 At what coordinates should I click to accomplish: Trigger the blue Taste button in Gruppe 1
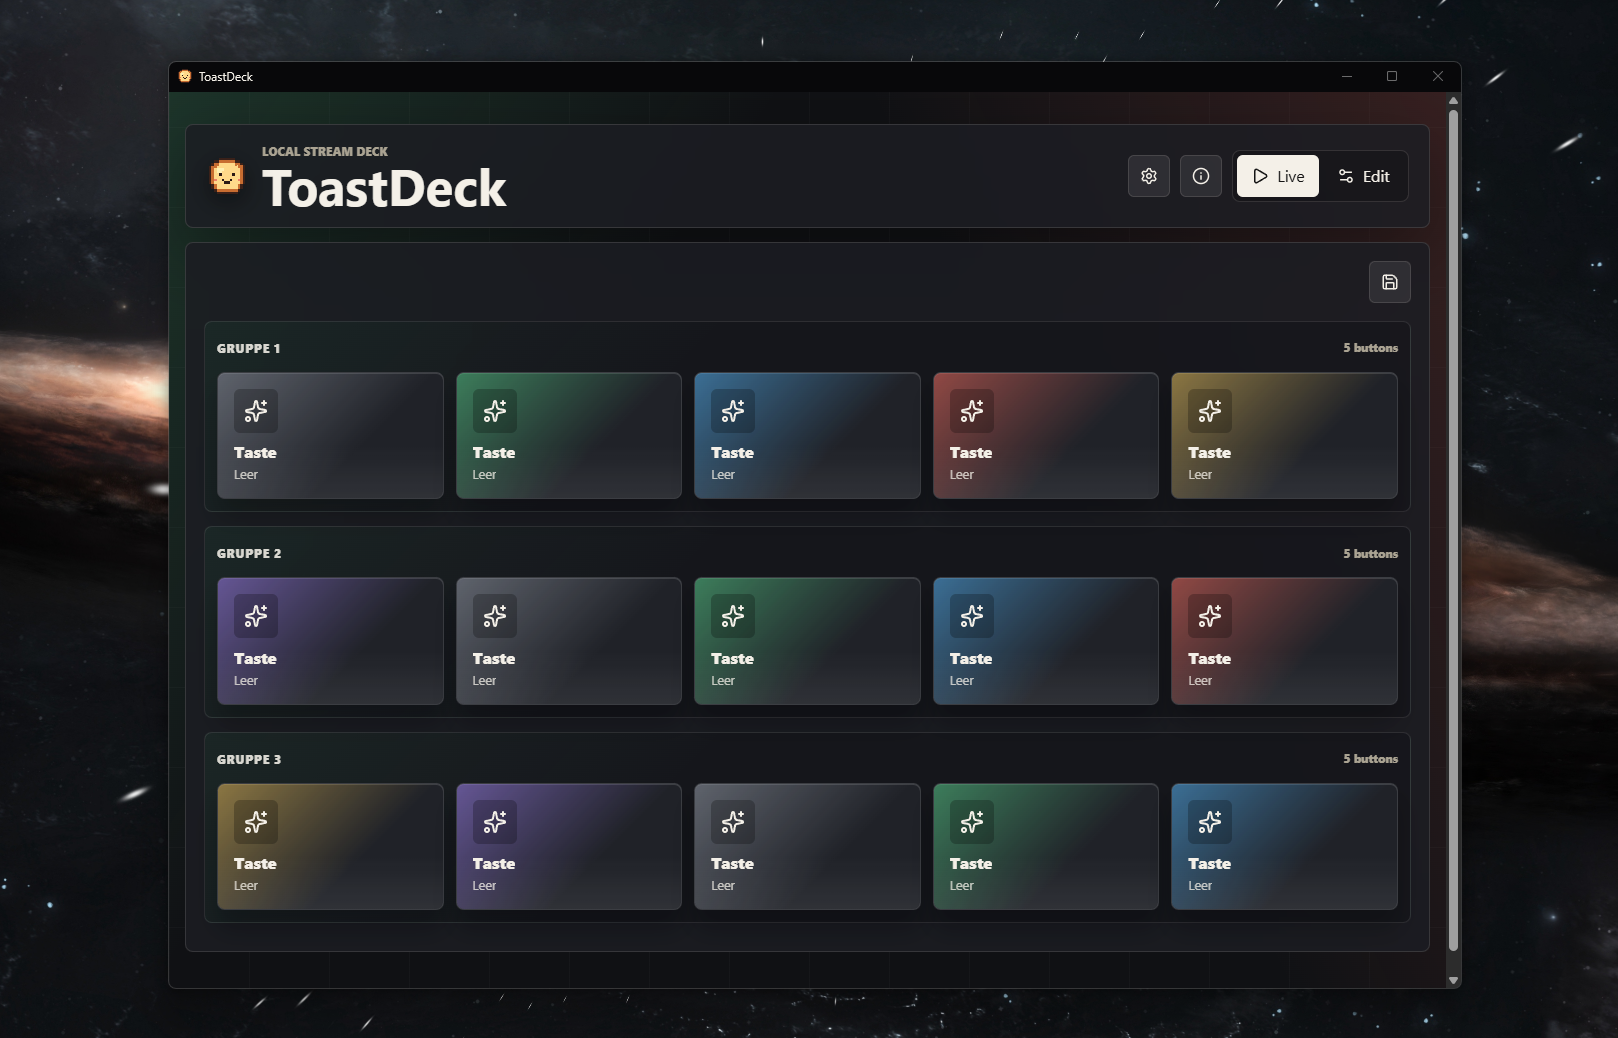pyautogui.click(x=807, y=436)
